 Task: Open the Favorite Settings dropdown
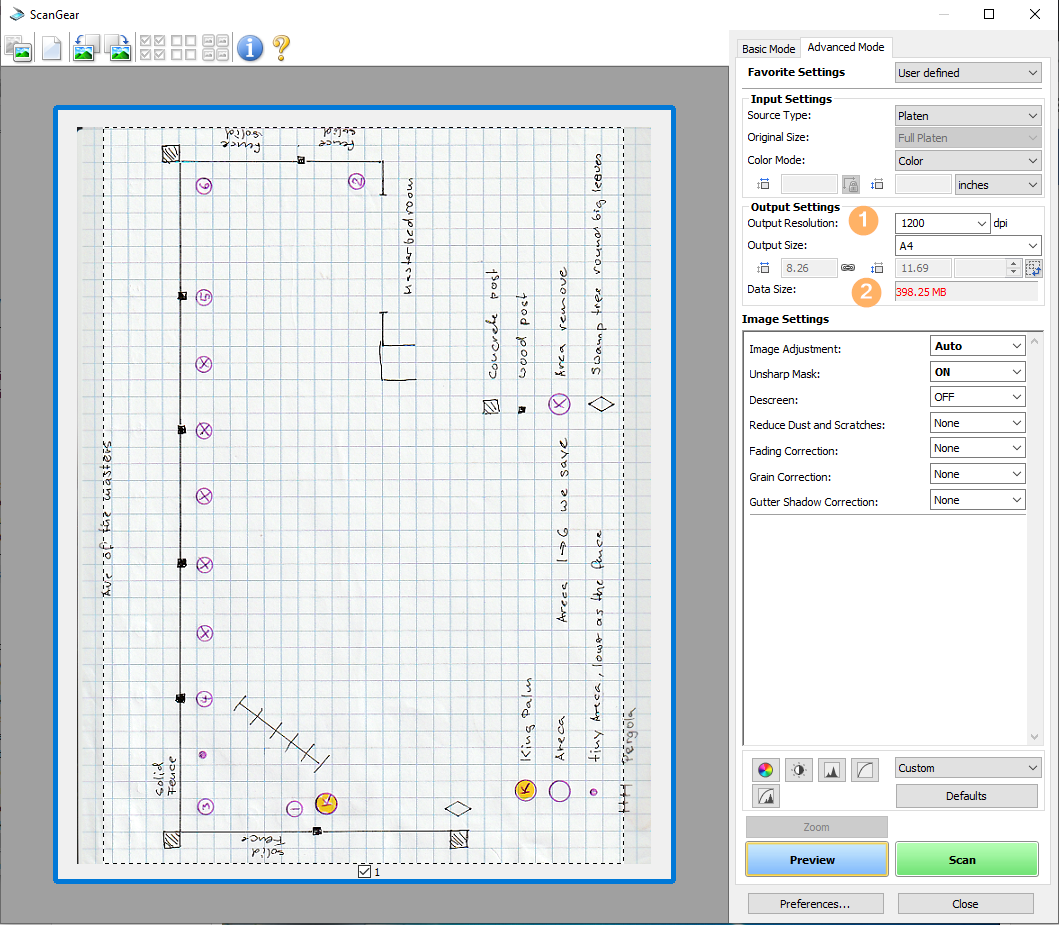(968, 73)
